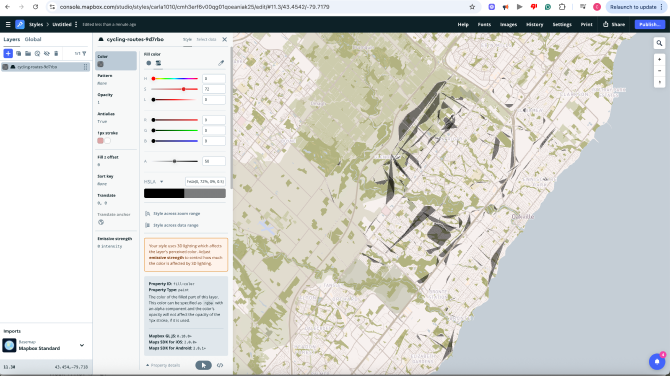Open the layer filter icon
The image size is (670, 376).
click(x=84, y=53)
